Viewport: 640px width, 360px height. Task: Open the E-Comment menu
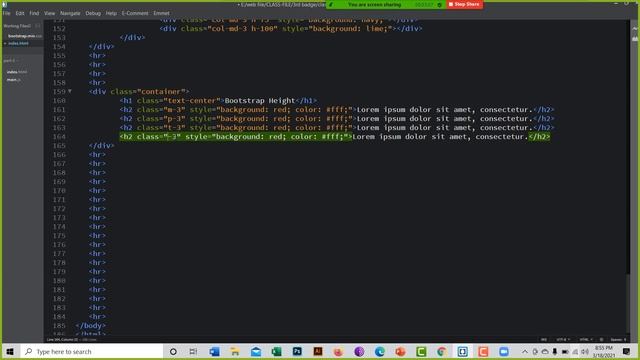(x=135, y=13)
